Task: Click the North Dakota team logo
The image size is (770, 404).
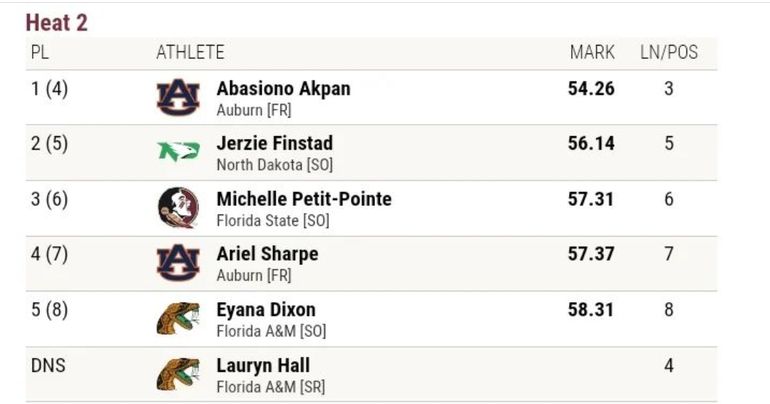Action: coord(178,152)
